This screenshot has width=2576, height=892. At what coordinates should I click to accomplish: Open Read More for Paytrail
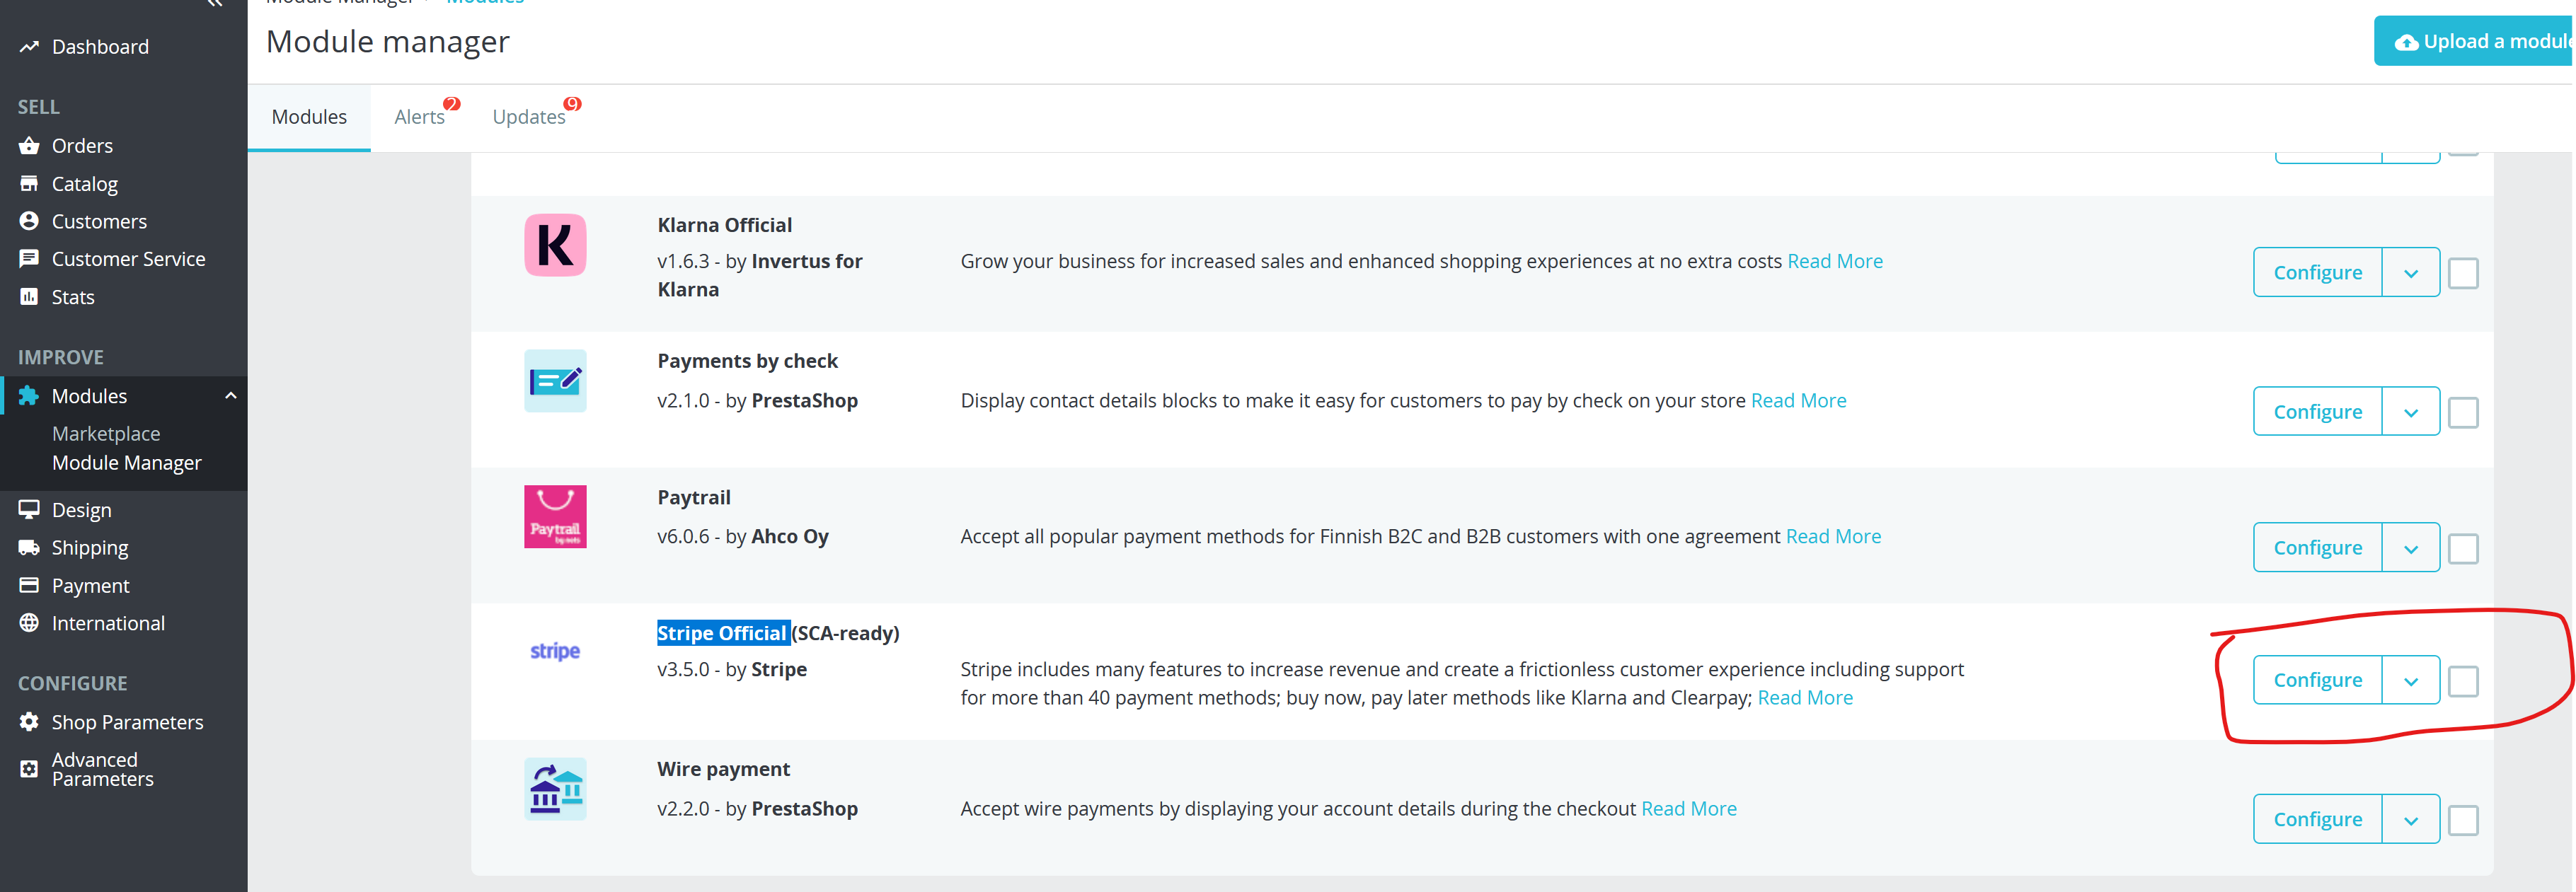coord(1833,537)
